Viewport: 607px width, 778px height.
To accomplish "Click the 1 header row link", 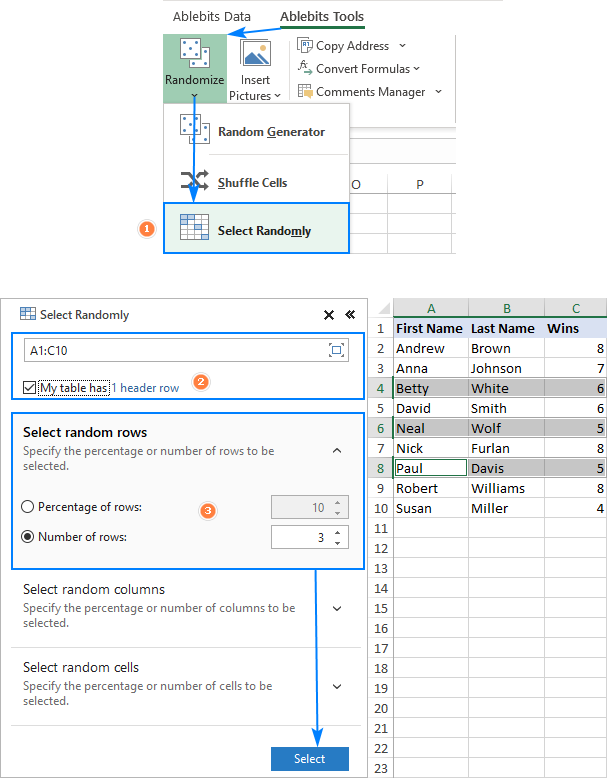I will pyautogui.click(x=145, y=388).
